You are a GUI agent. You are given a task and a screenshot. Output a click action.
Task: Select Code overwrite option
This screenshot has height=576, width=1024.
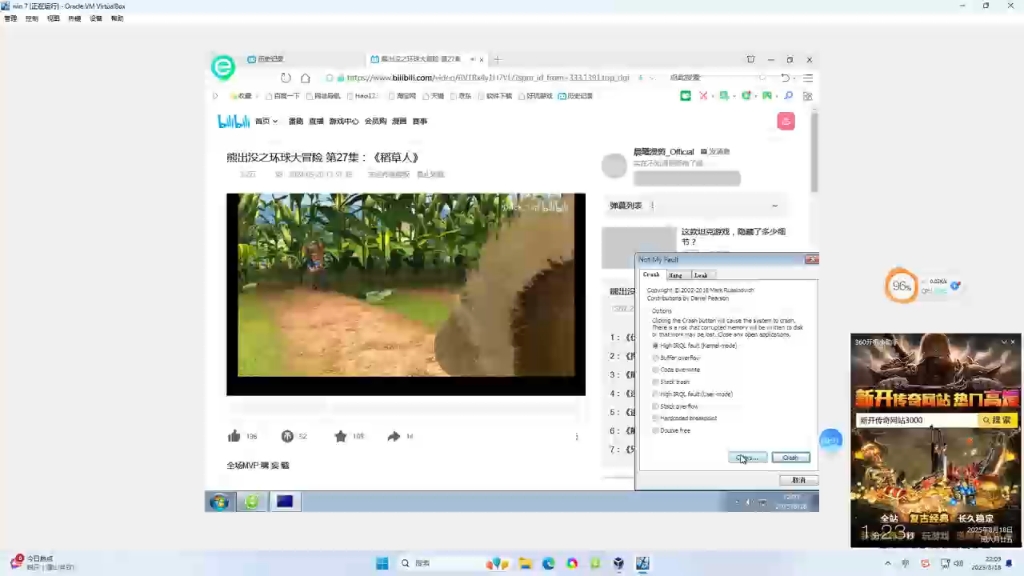(x=677, y=370)
